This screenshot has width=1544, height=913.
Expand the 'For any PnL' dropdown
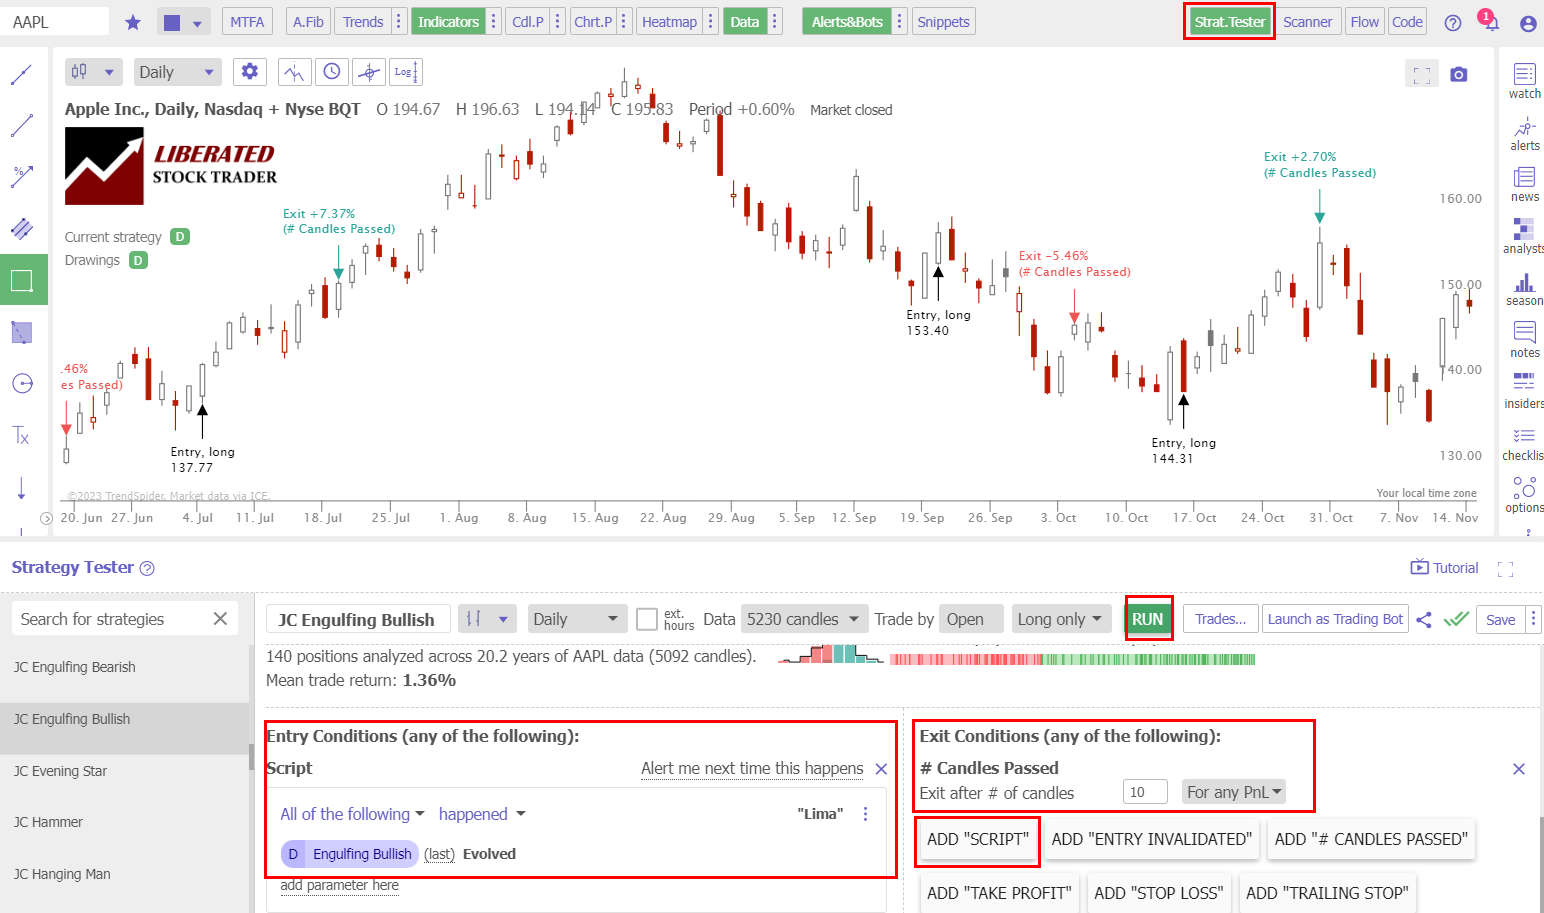coord(1233,791)
